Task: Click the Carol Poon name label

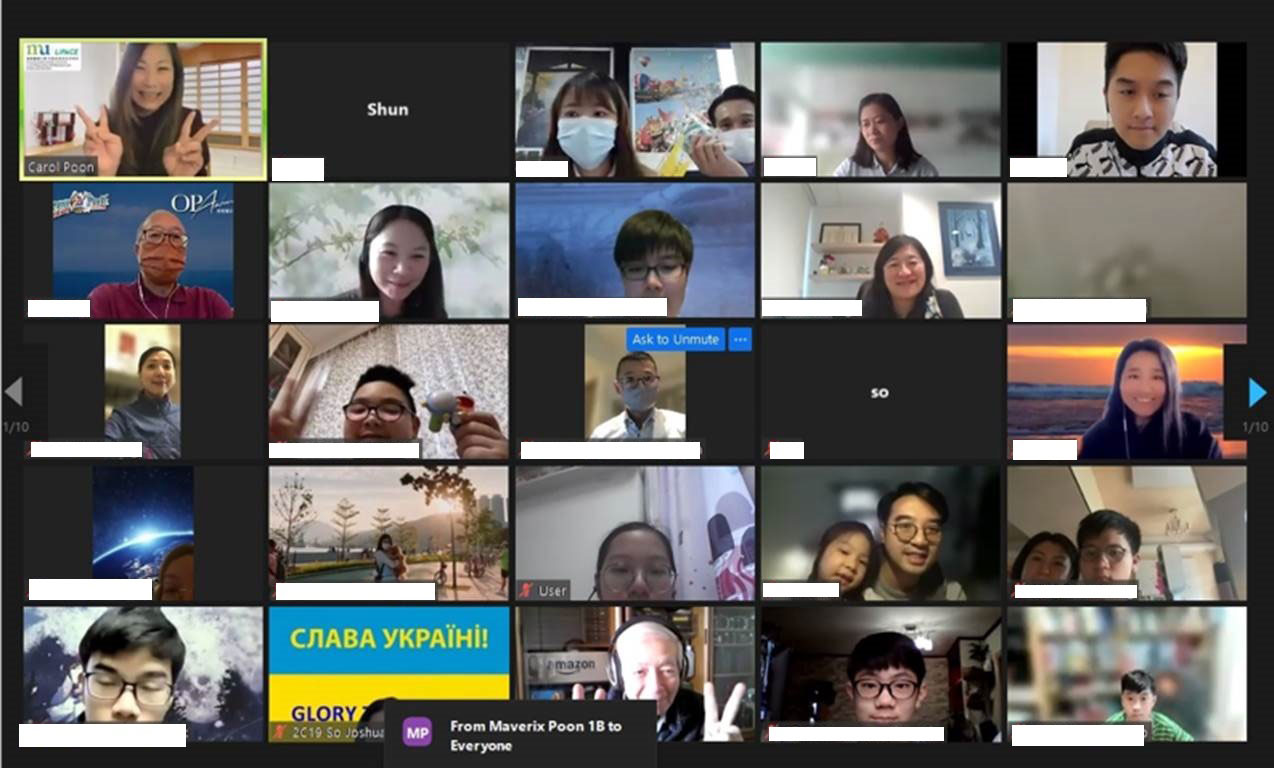Action: [x=62, y=167]
